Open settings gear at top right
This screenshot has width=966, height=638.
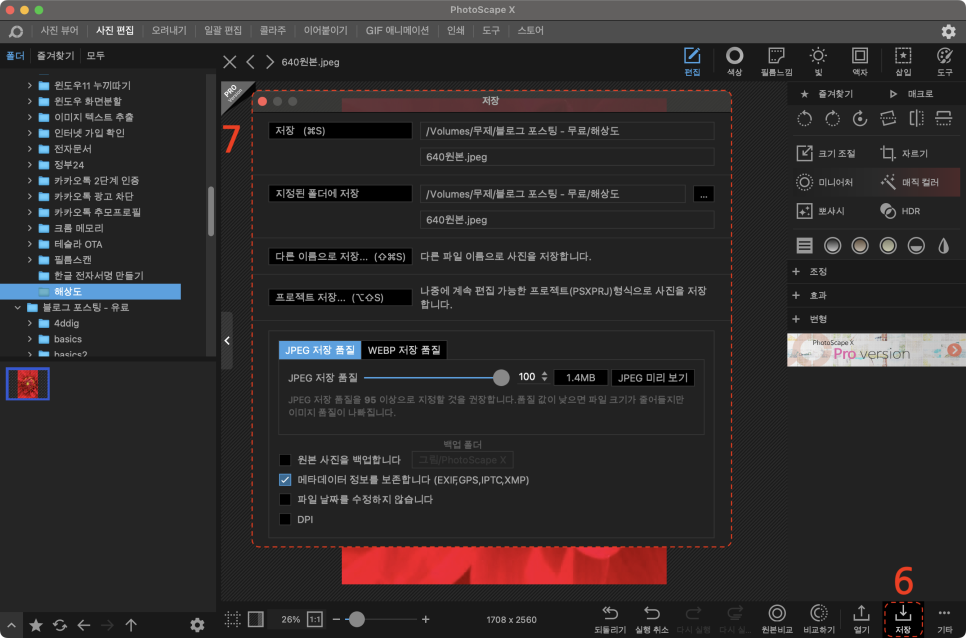click(948, 31)
